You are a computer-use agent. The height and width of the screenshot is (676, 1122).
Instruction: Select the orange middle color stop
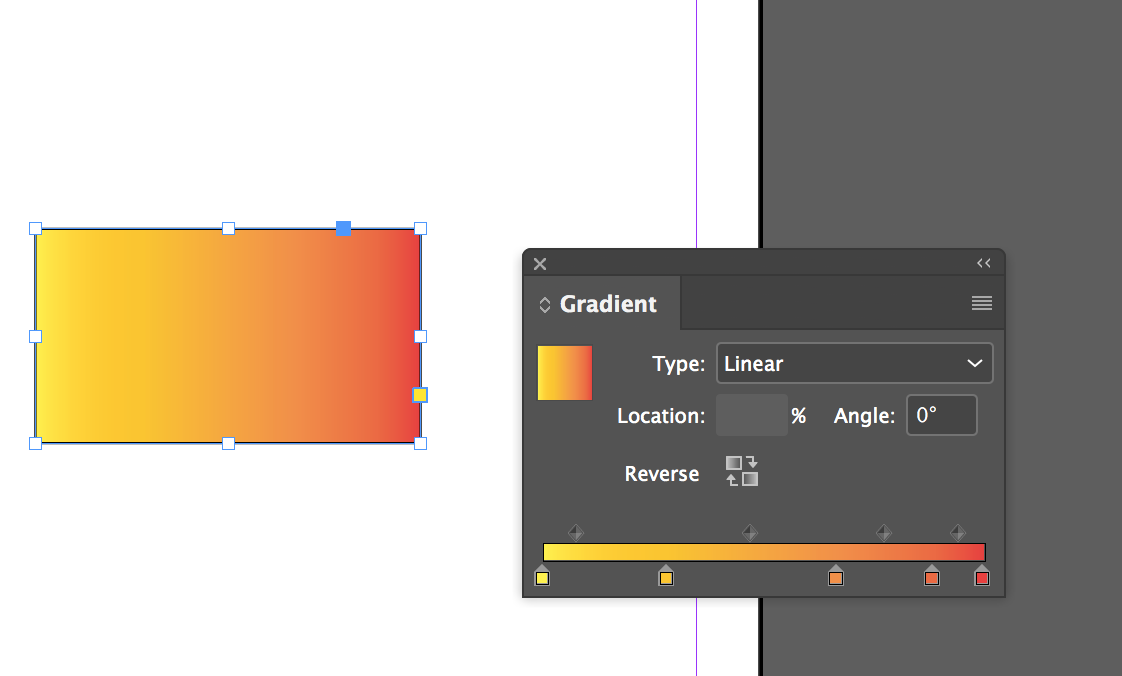[836, 576]
